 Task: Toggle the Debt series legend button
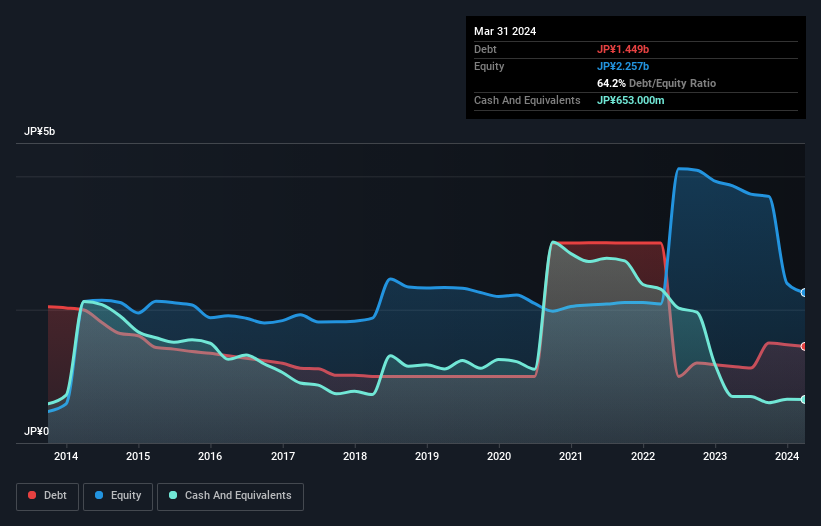(48, 496)
